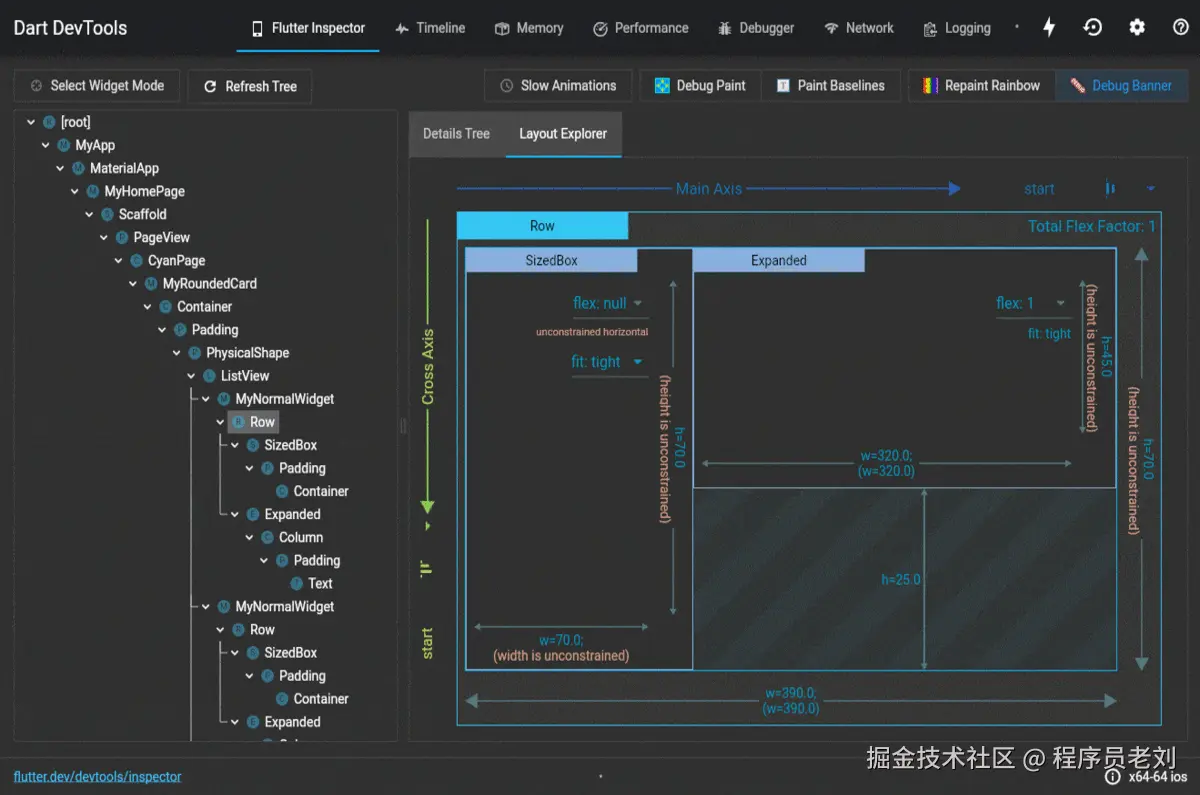Click the Dart DevTools title

[70, 28]
